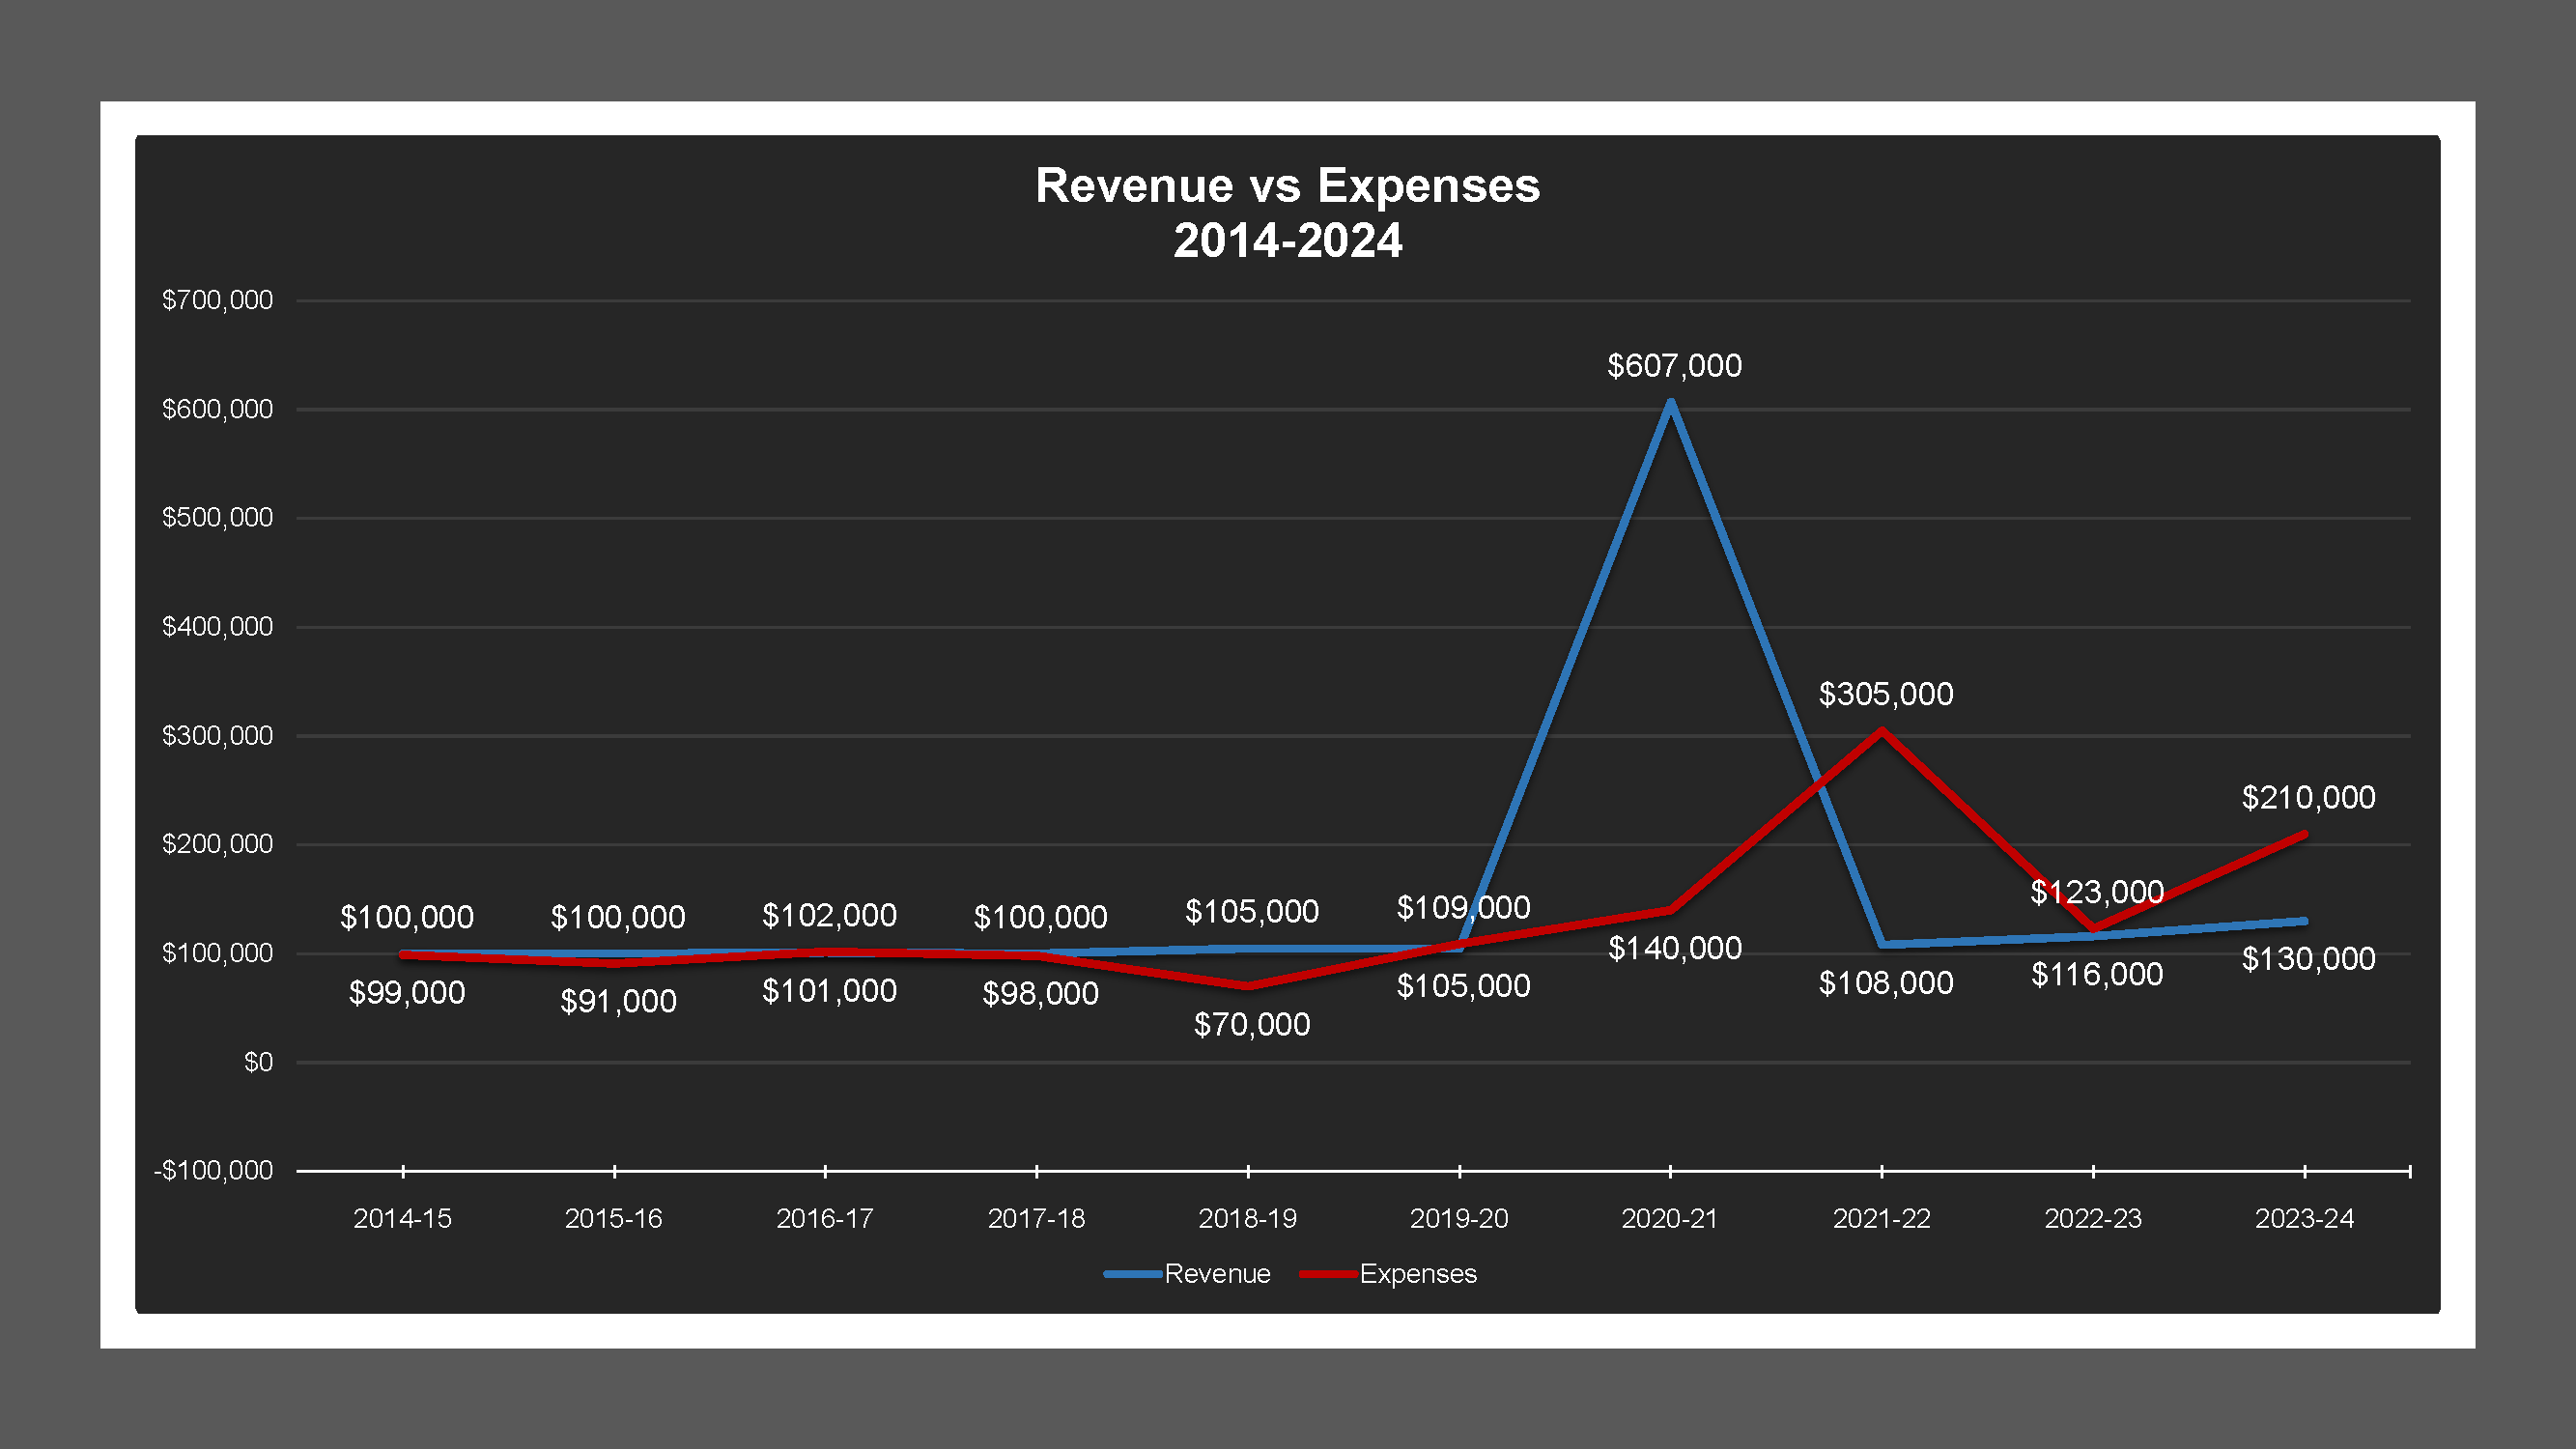Click the 2022-23 x-axis label

(2093, 1218)
